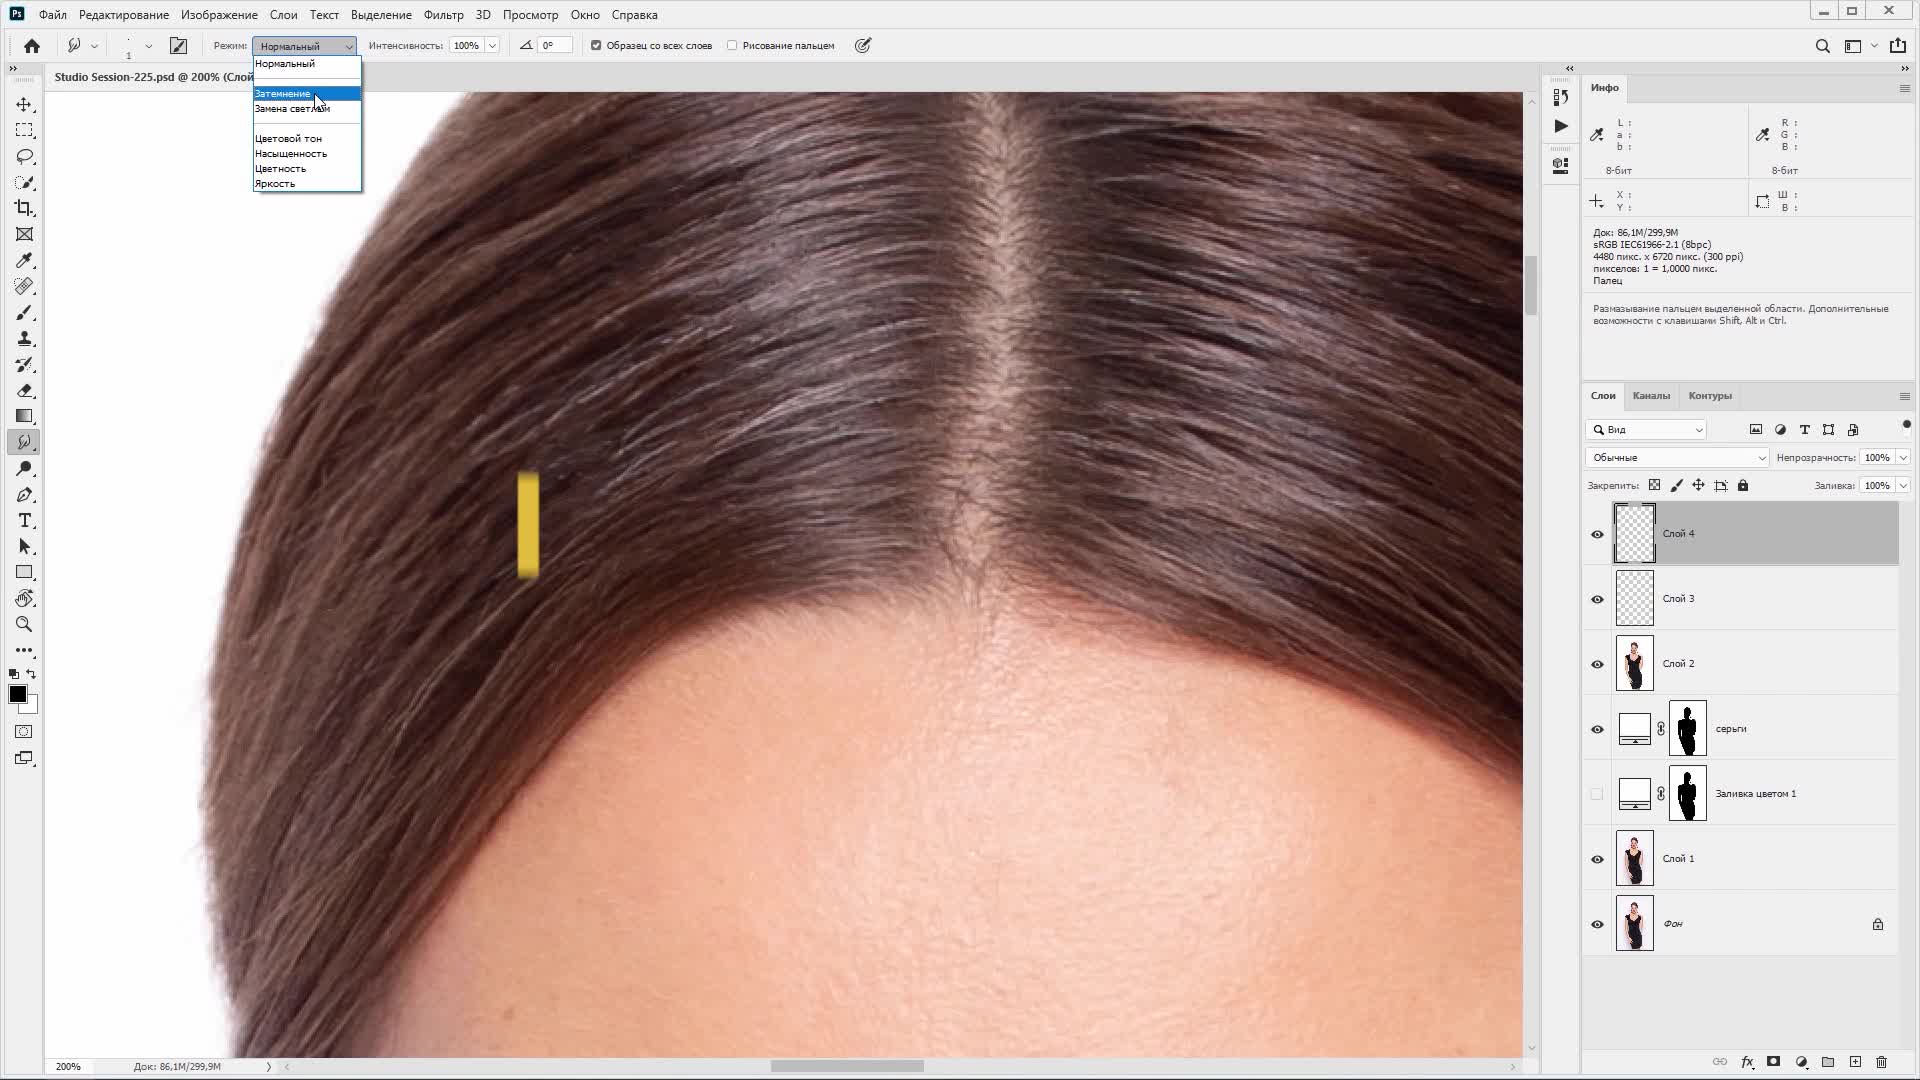Hide the 'Слой 2' layer
1920x1080 pixels.
pos(1597,664)
